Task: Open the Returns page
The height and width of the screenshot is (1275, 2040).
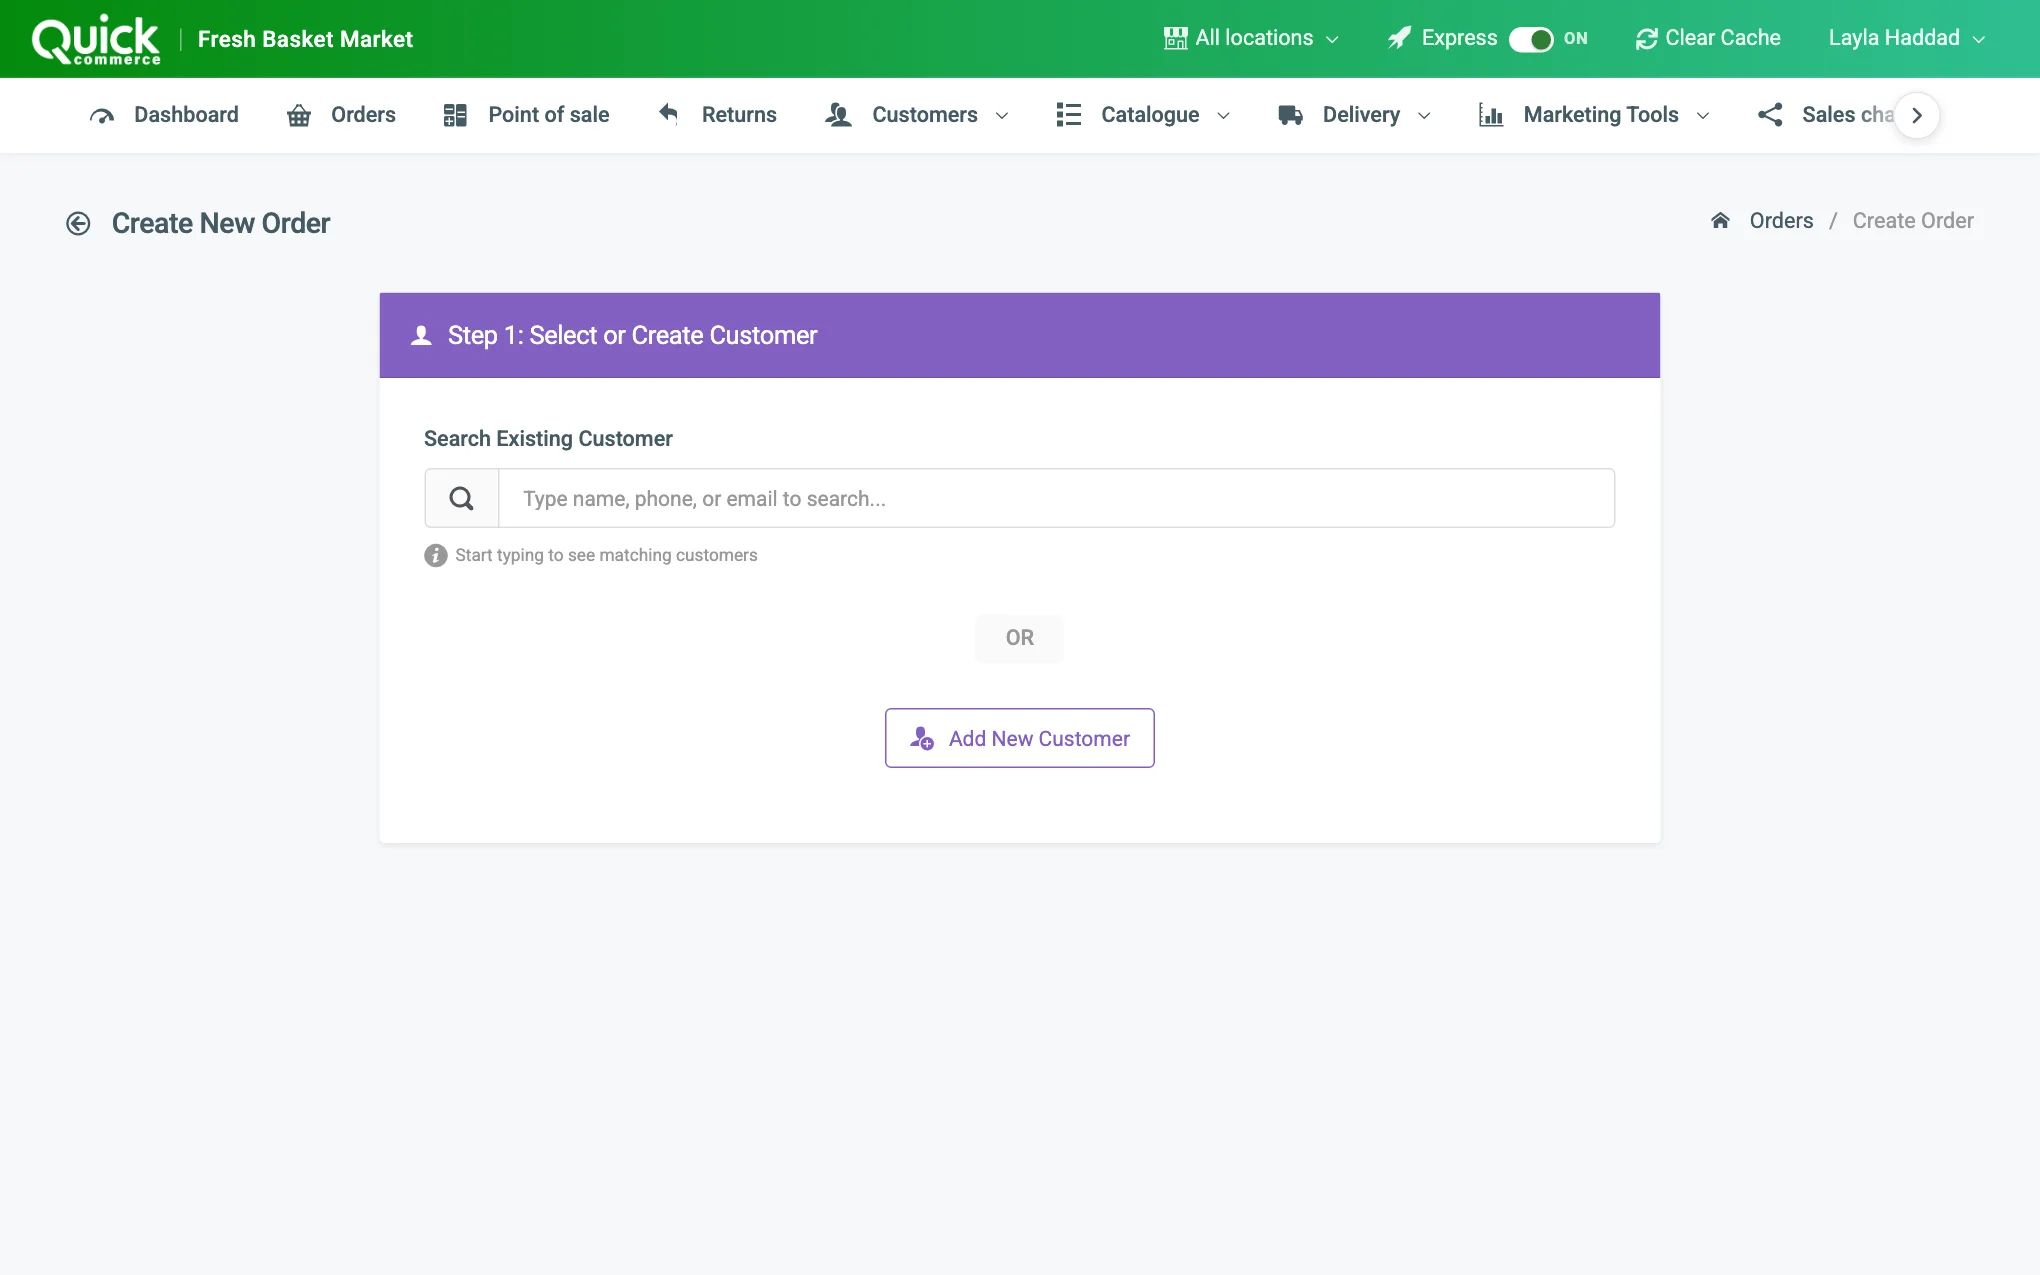Action: click(717, 115)
